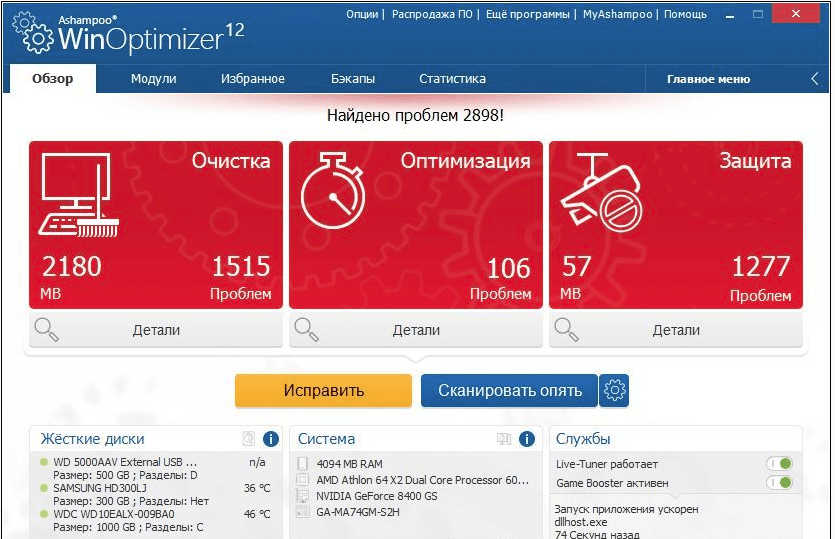835x539 pixels.
Task: Click the Жёсткие диски heading
Action: 93,439
